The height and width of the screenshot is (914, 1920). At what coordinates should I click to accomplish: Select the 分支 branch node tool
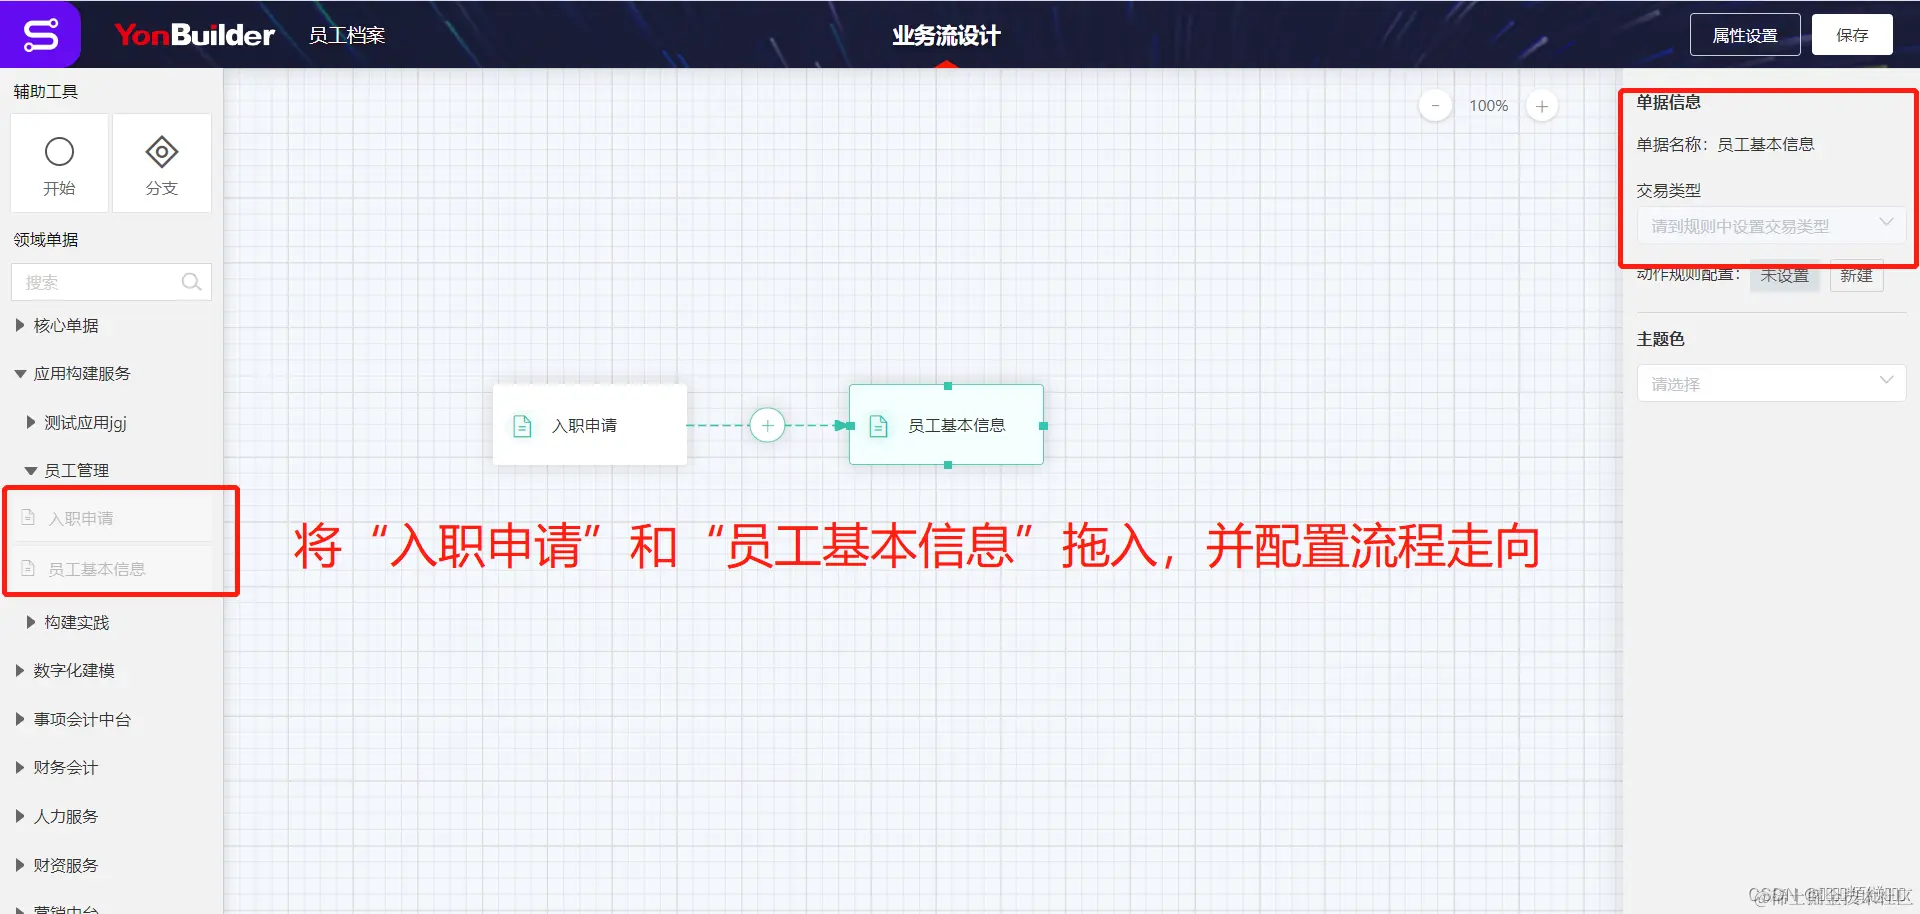(162, 163)
